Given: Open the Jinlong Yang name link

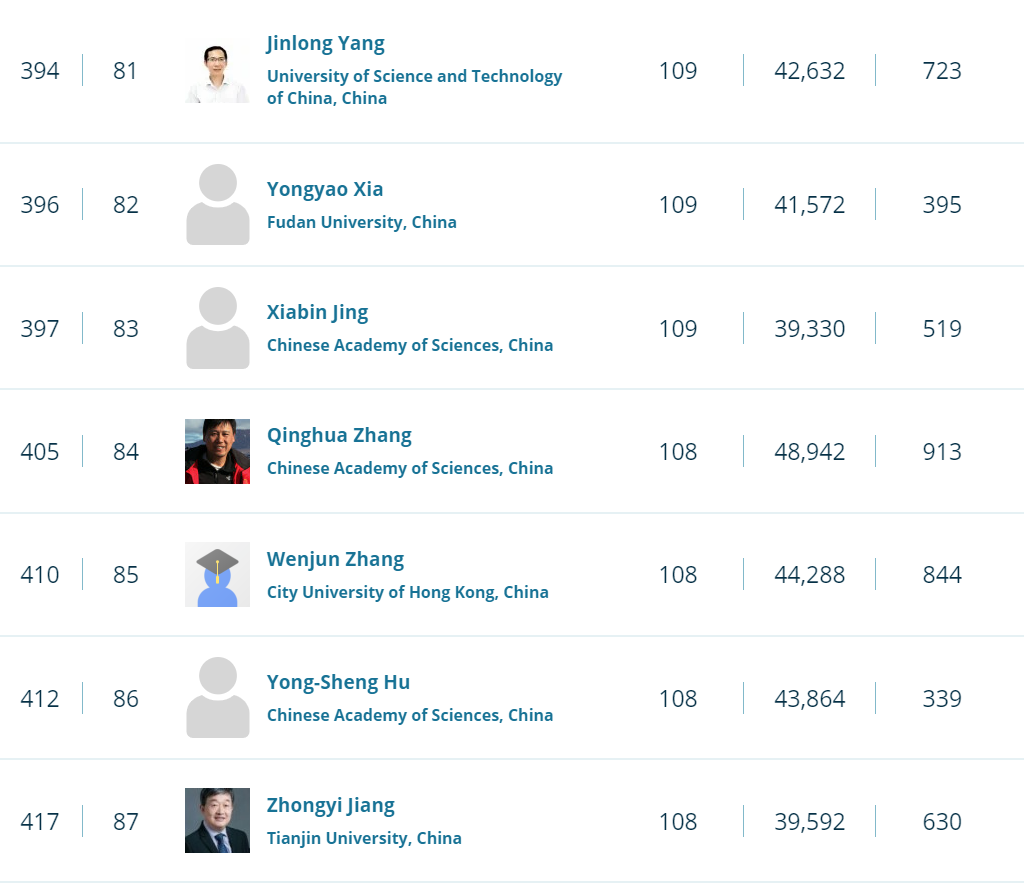Looking at the screenshot, I should pos(325,43).
